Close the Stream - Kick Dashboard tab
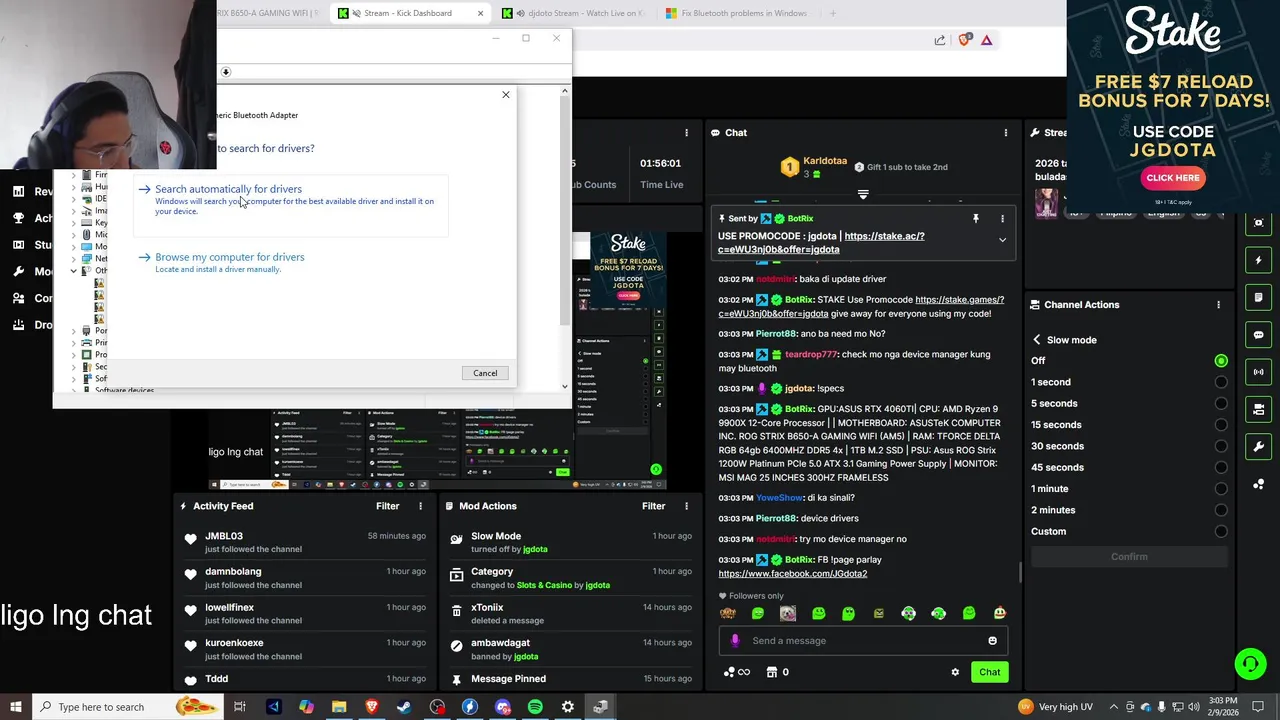1280x720 pixels. pyautogui.click(x=480, y=13)
